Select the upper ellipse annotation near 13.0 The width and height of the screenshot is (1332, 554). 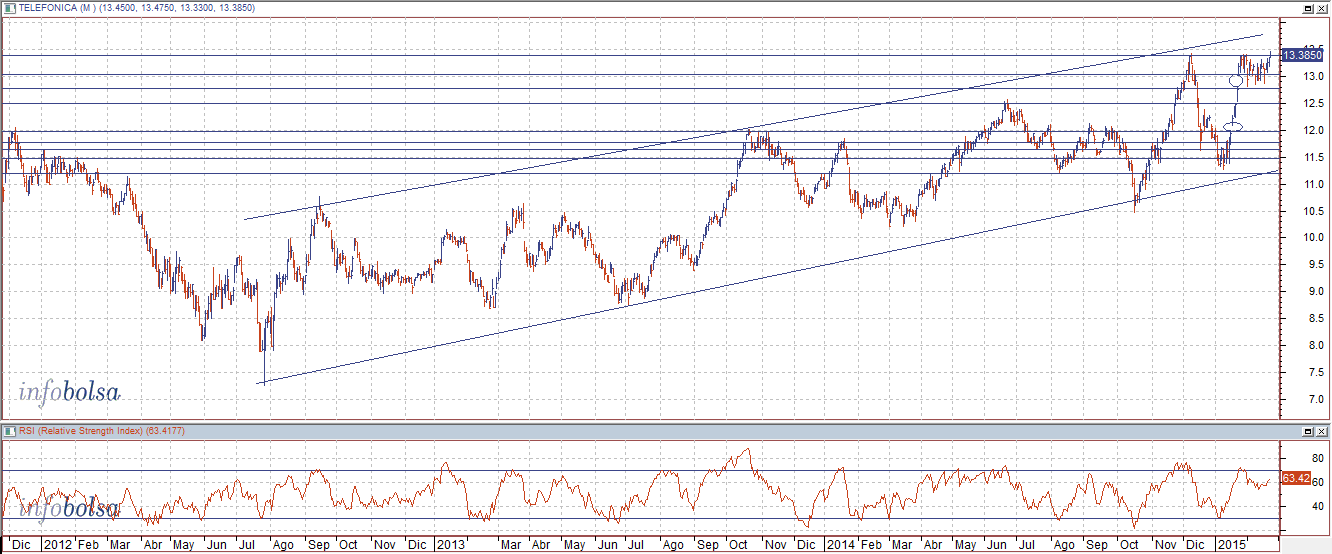click(1236, 80)
